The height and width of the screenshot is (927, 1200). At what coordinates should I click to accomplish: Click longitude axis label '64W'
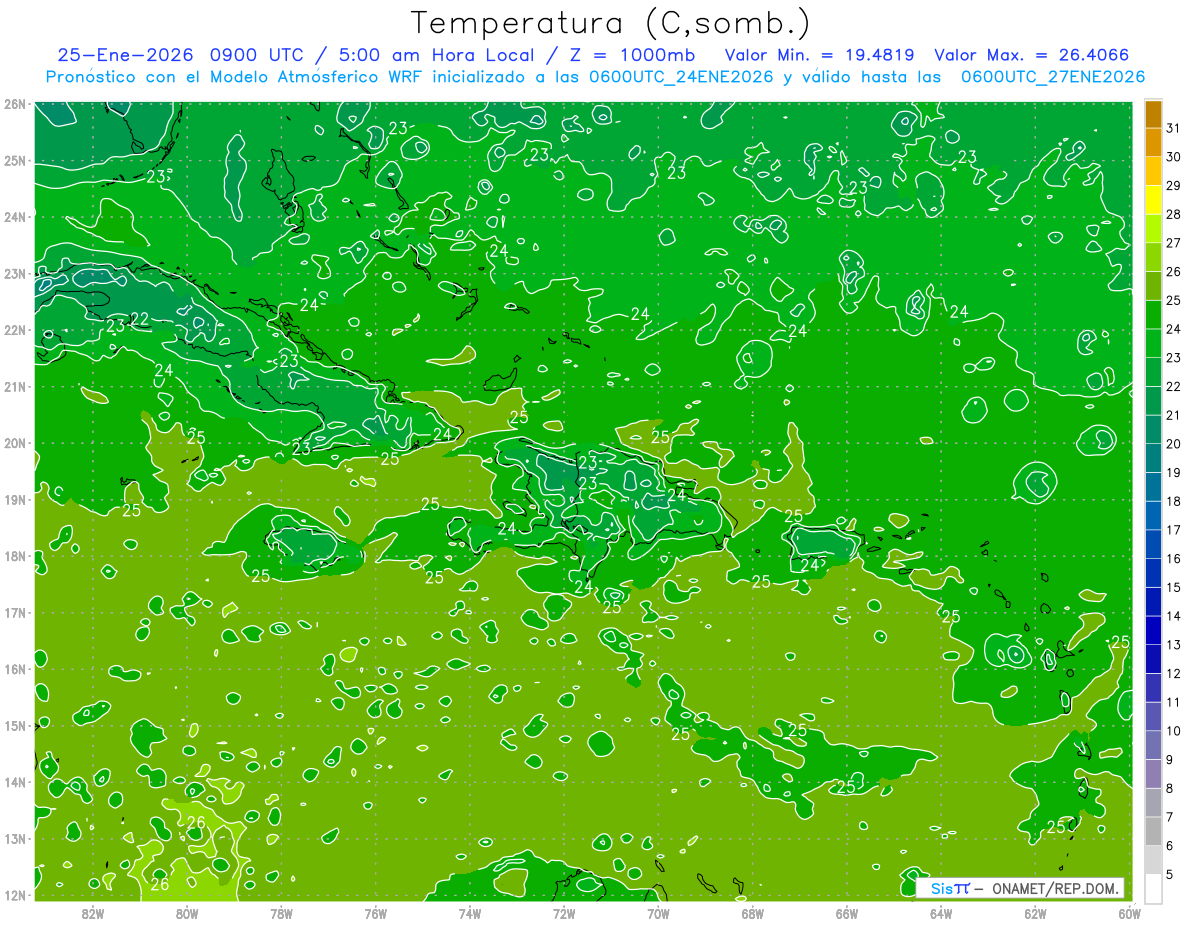(941, 913)
